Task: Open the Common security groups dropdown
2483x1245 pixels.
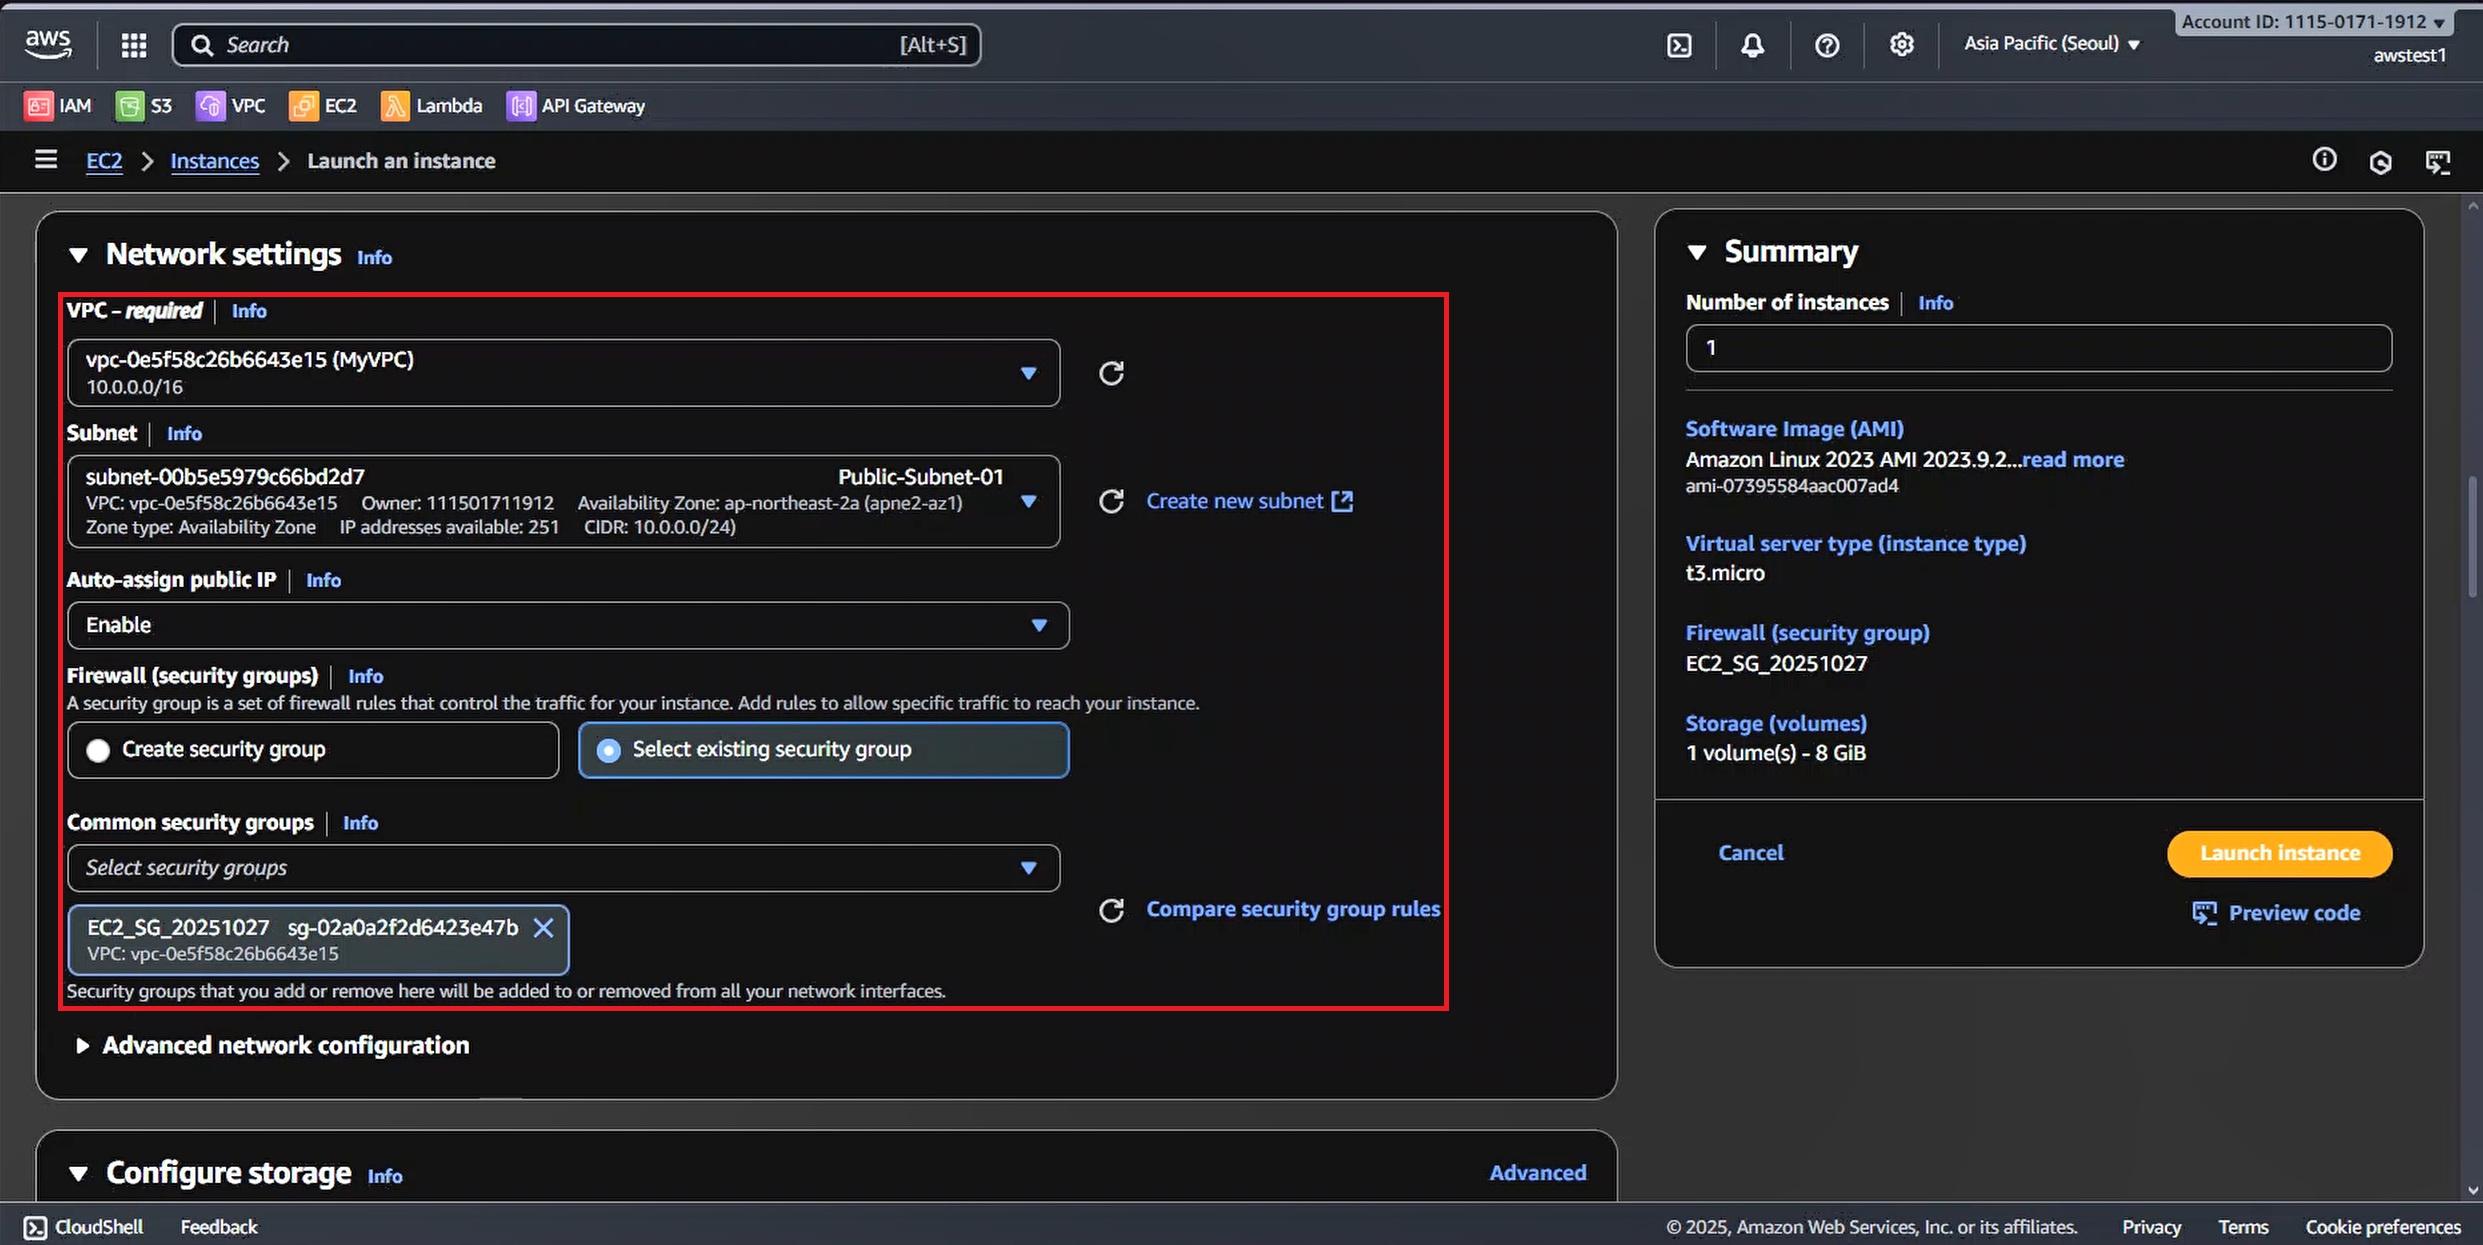Action: click(x=563, y=868)
